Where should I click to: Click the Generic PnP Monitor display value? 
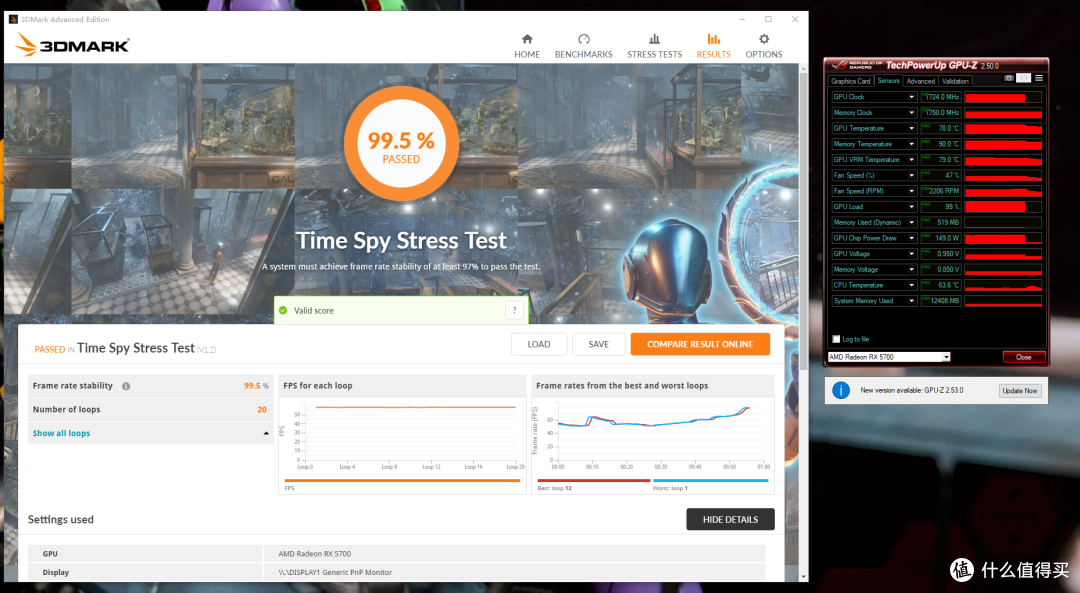pos(335,572)
